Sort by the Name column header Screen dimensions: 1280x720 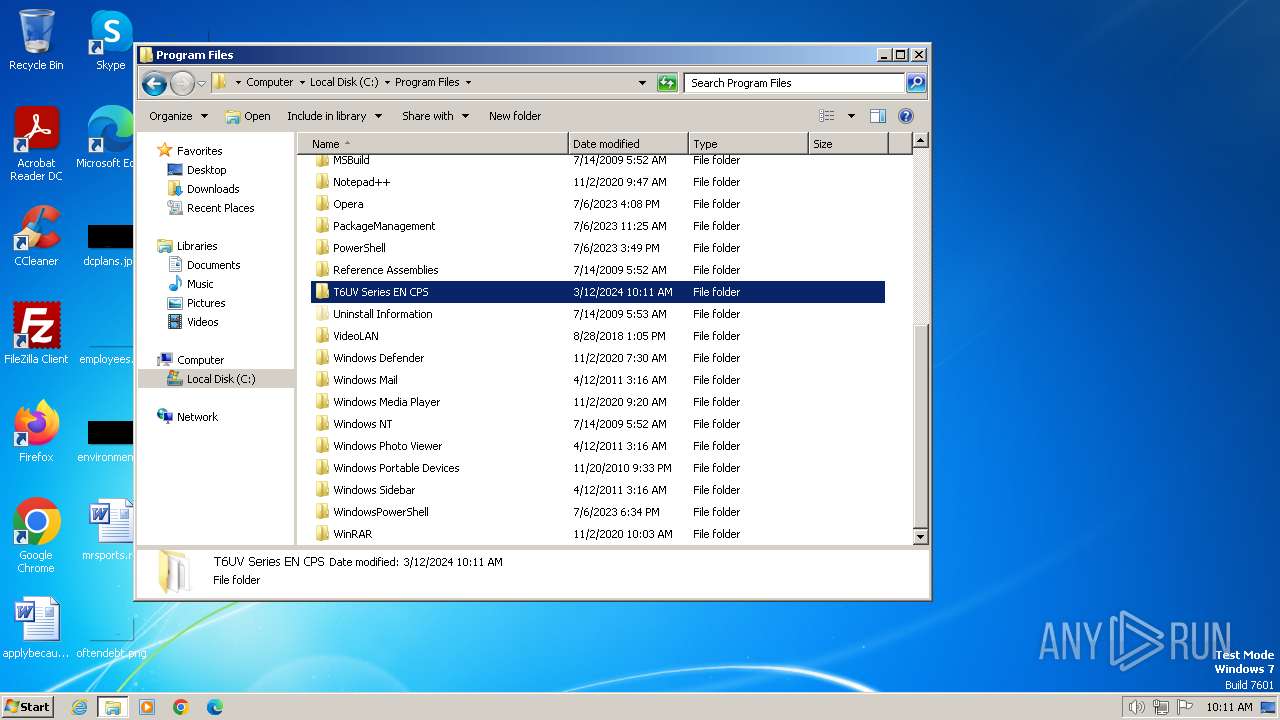pos(432,144)
